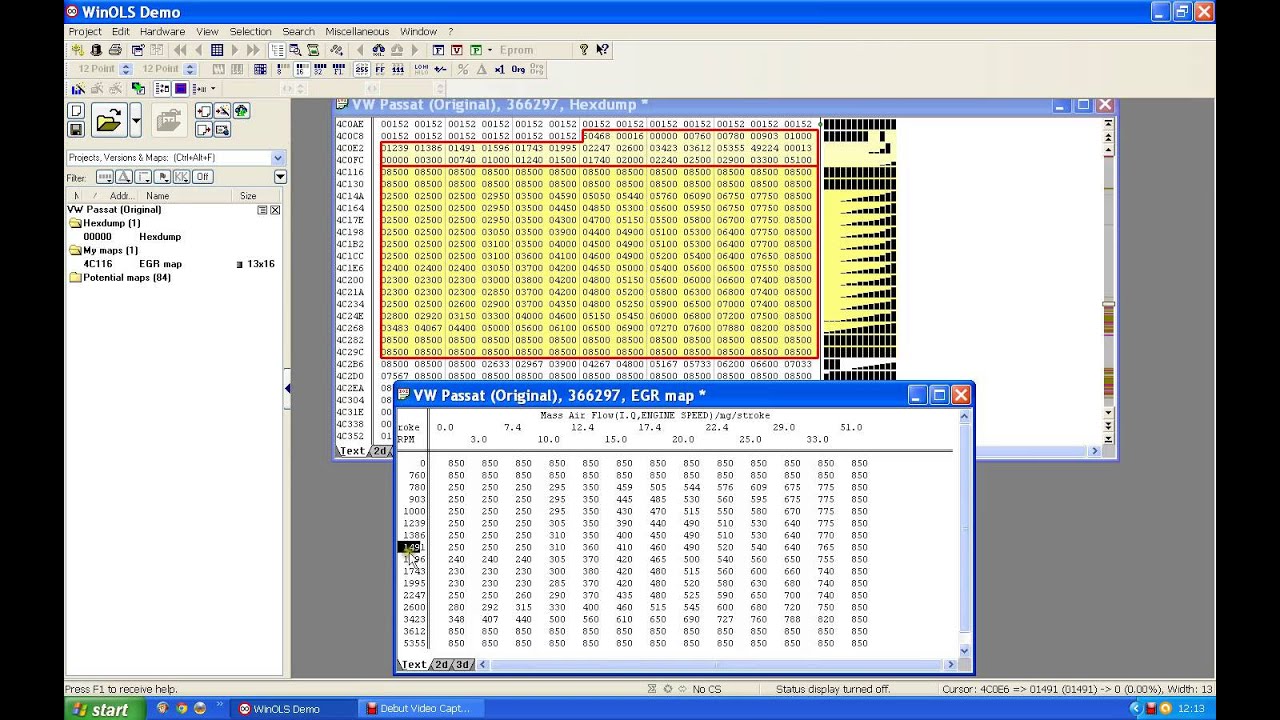Click the vertical scrollbar of EGR map window
The width and height of the screenshot is (1280, 720).
[964, 530]
